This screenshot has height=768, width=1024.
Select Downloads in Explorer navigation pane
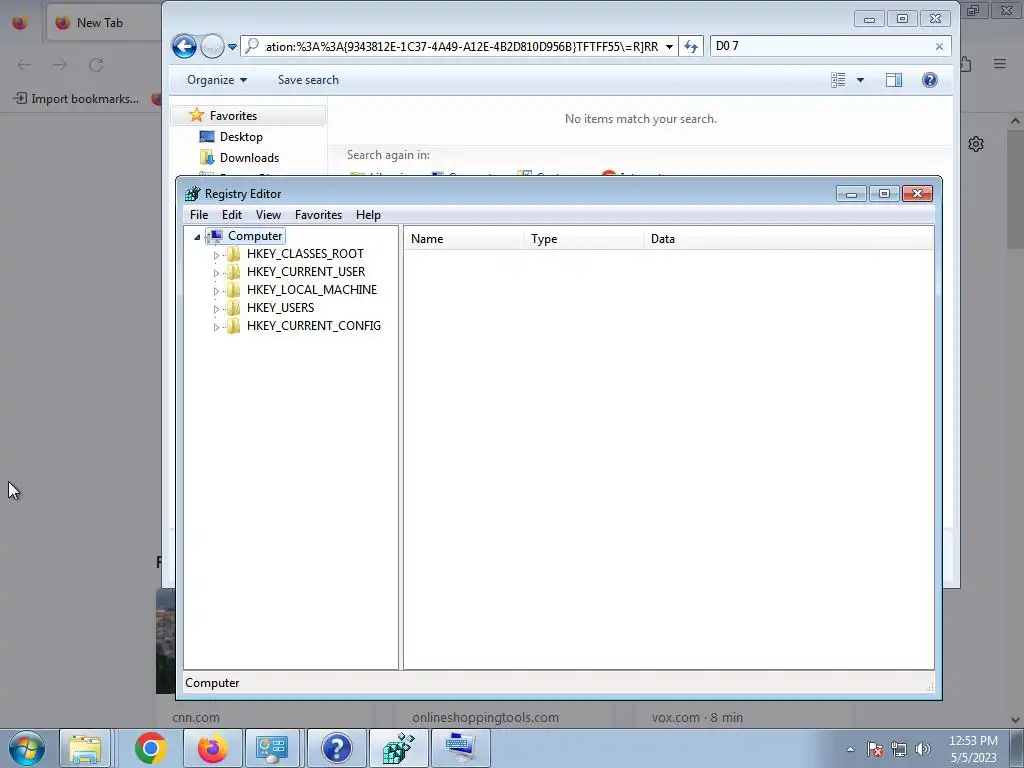(x=249, y=157)
